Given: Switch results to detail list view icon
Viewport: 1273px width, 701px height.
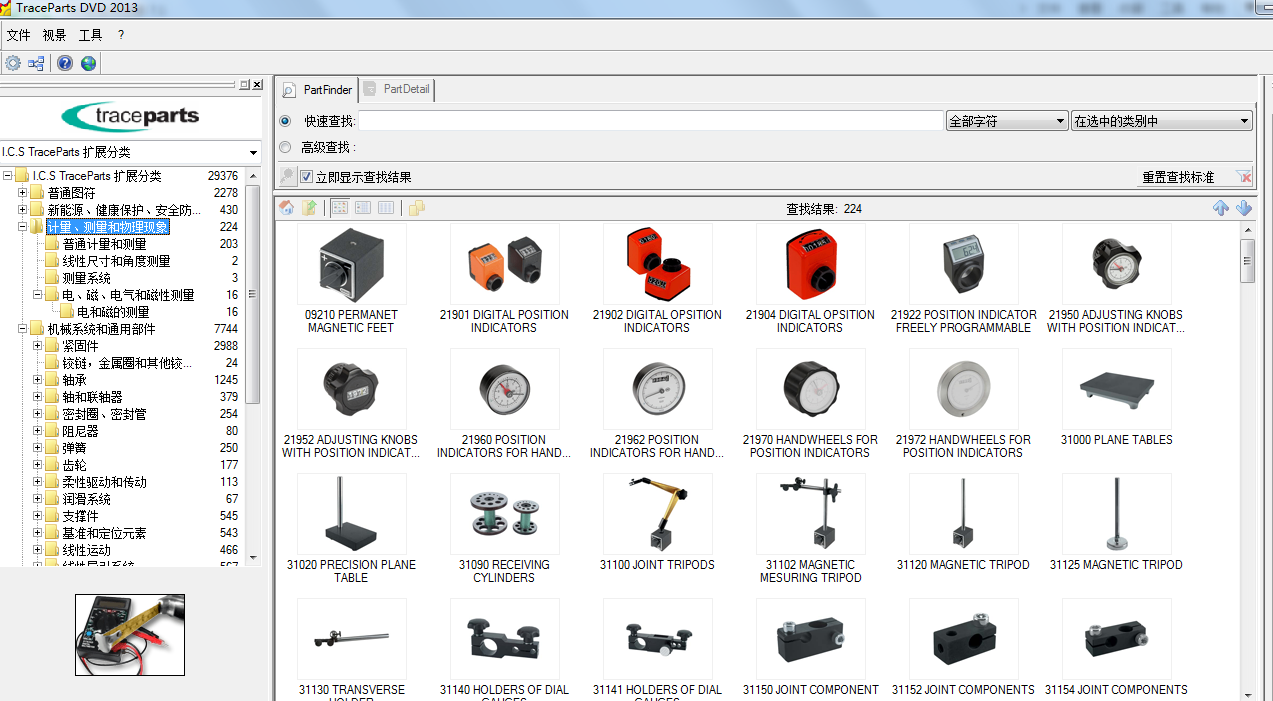Looking at the screenshot, I should click(385, 208).
